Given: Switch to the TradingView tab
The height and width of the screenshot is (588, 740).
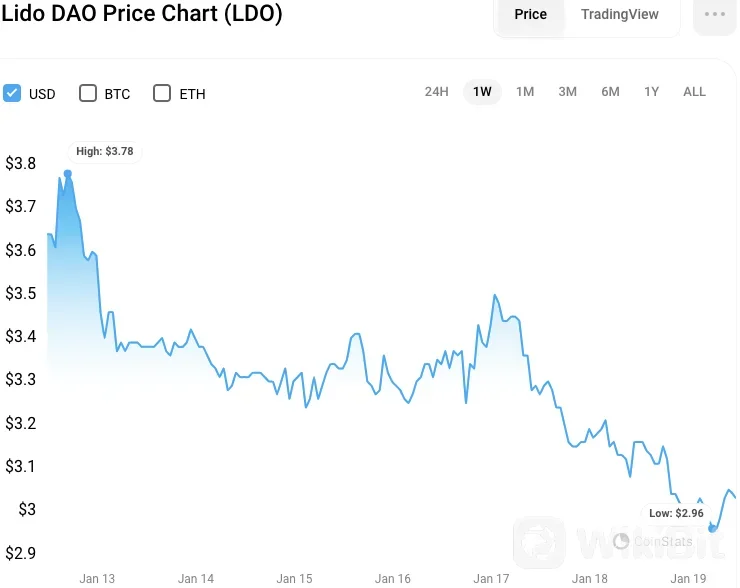Looking at the screenshot, I should click(x=620, y=14).
